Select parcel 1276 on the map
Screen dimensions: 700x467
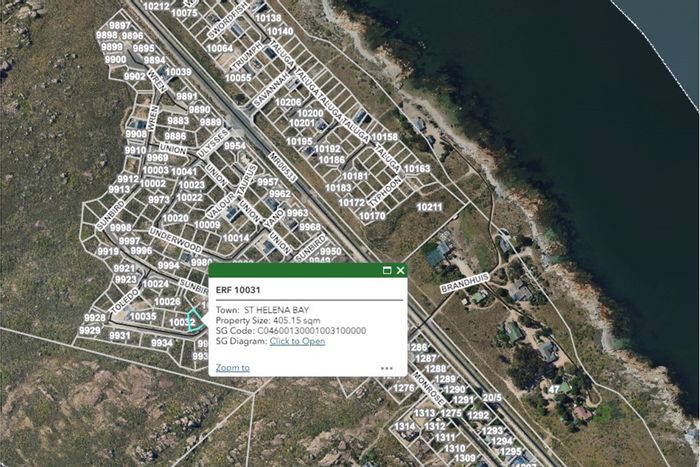tap(404, 388)
